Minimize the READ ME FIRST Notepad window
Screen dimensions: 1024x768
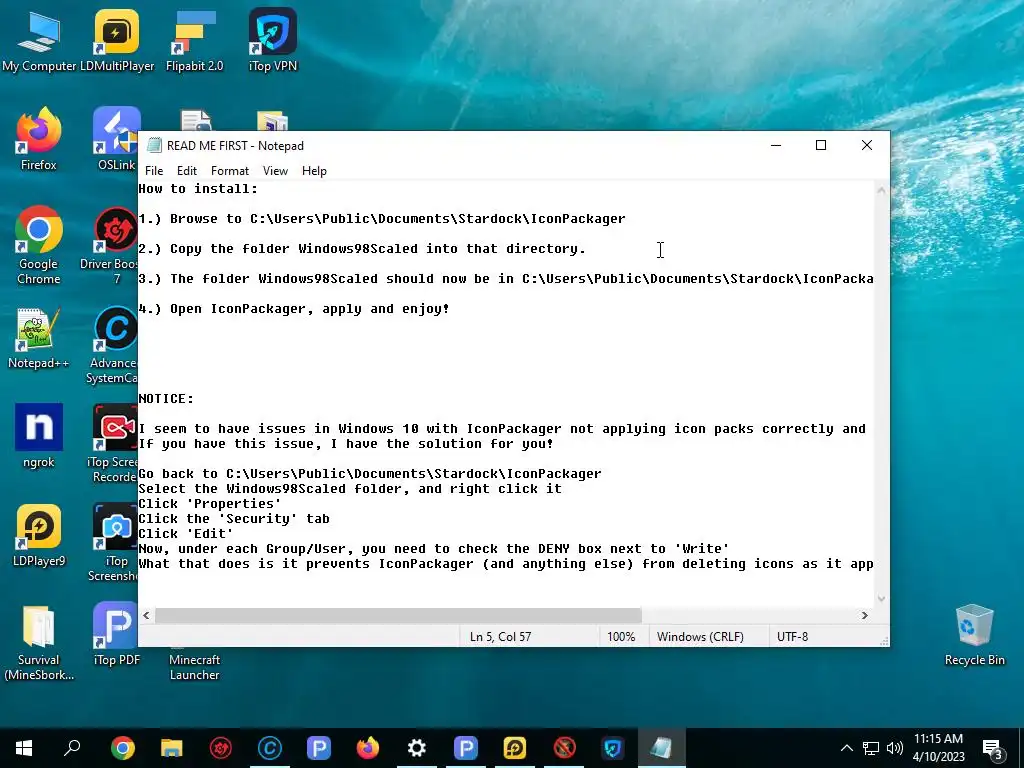(x=776, y=145)
